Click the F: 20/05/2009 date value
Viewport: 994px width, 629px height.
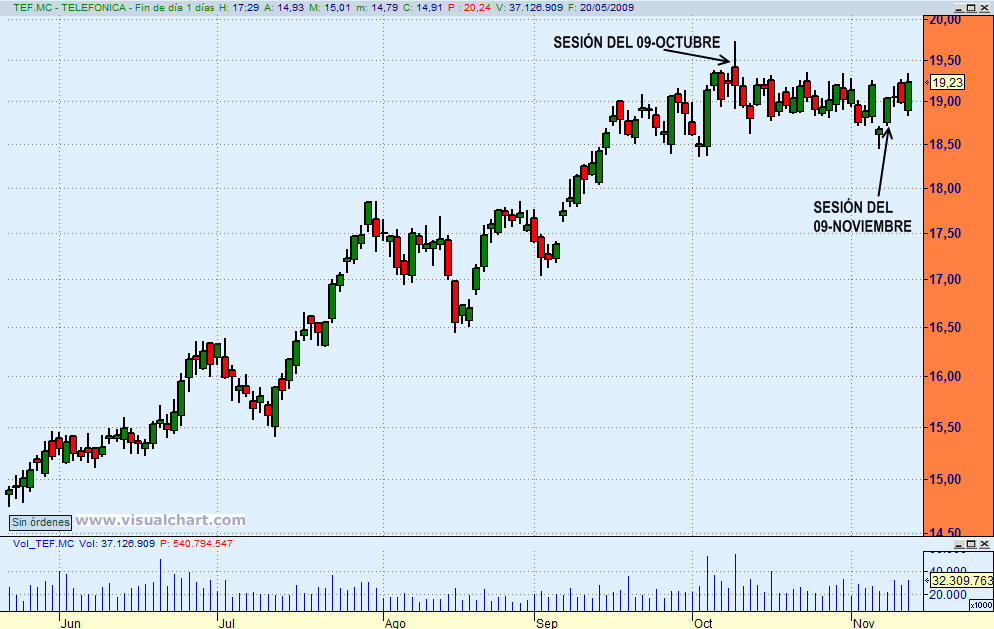pos(600,8)
